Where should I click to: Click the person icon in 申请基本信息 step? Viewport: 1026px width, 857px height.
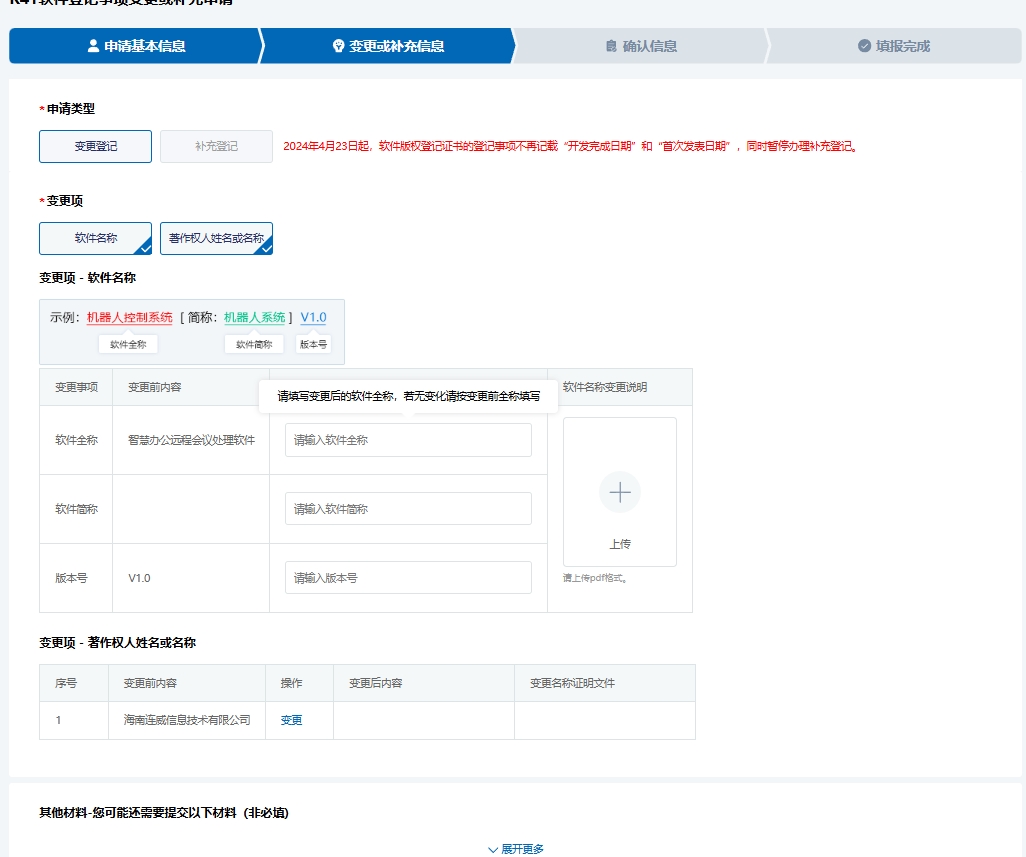(93, 46)
